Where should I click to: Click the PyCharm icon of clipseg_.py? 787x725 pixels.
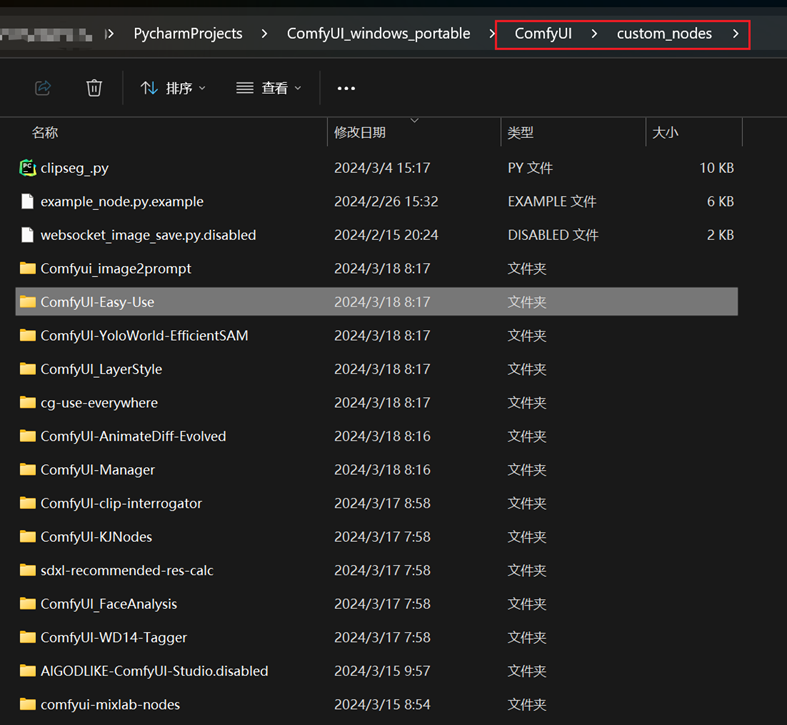tap(28, 168)
